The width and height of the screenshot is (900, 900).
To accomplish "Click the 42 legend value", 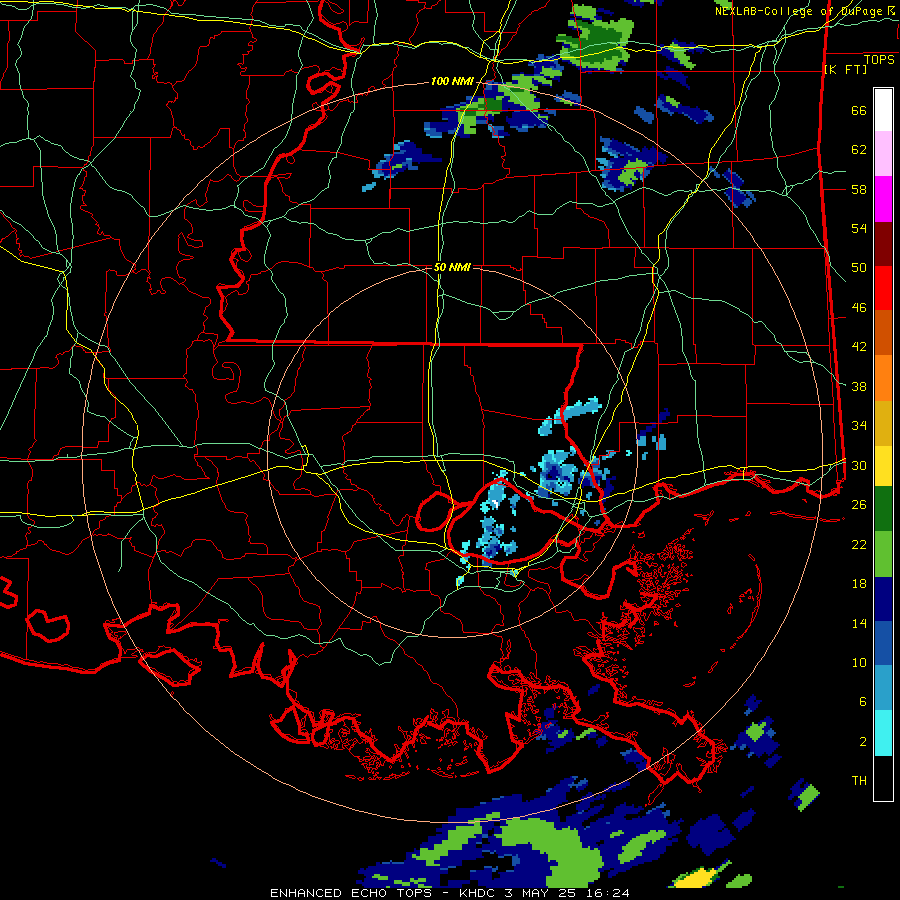I will coord(859,347).
